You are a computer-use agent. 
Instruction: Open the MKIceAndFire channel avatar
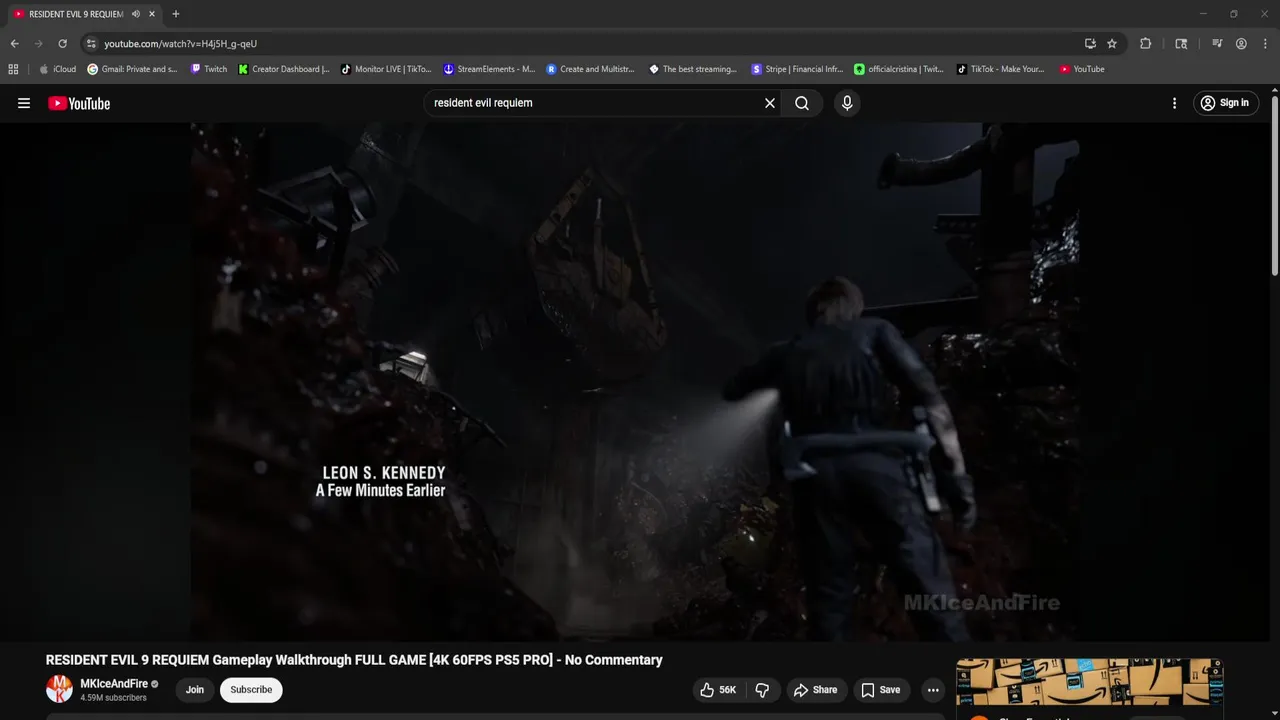click(59, 689)
